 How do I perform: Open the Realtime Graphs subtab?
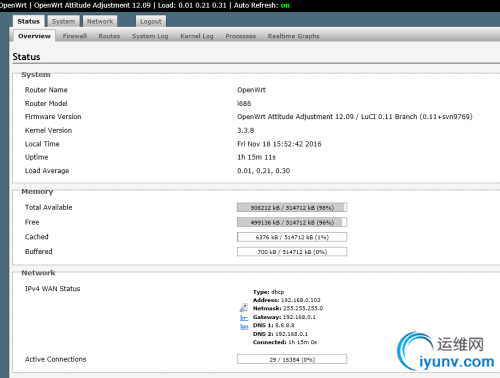coord(293,36)
